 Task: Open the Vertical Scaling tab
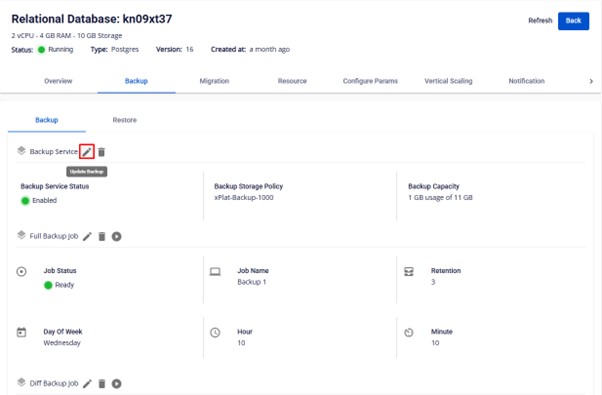tap(448, 81)
